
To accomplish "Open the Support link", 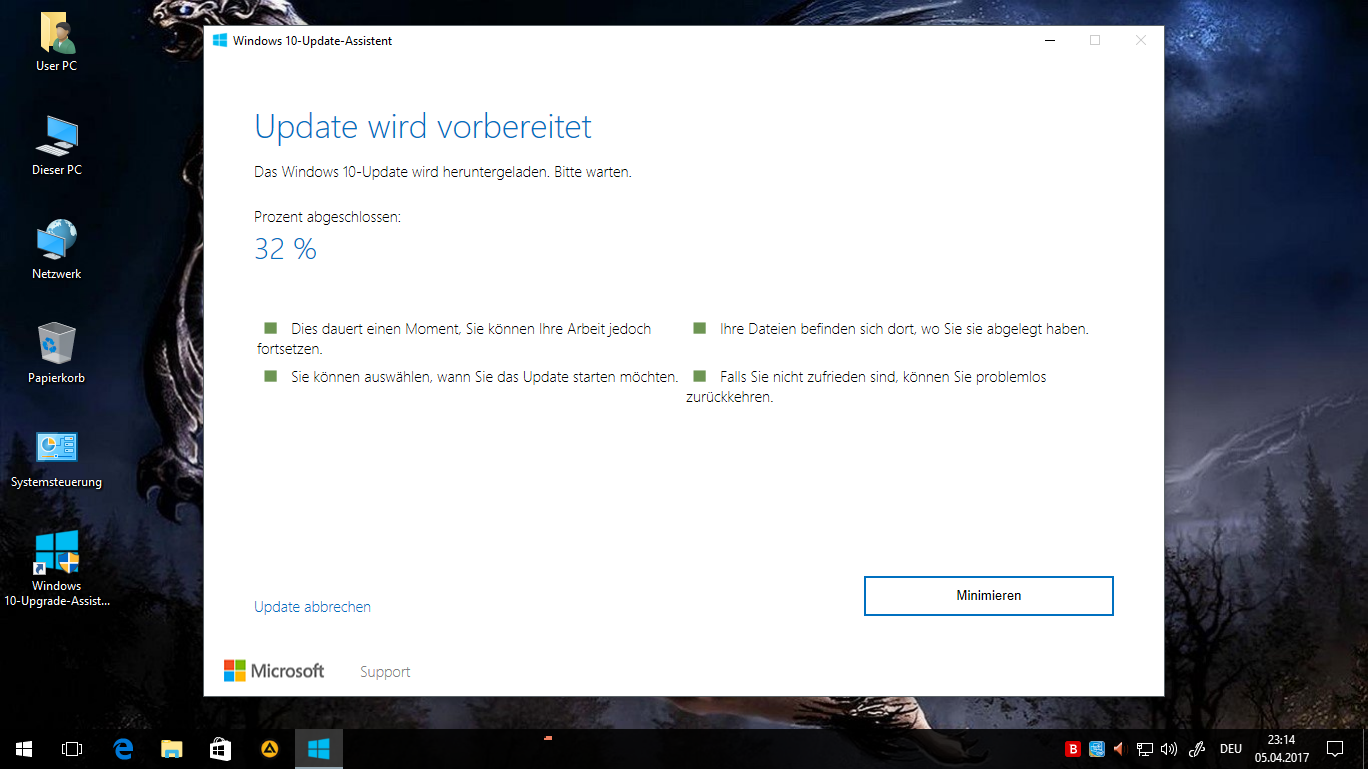I will click(x=385, y=672).
